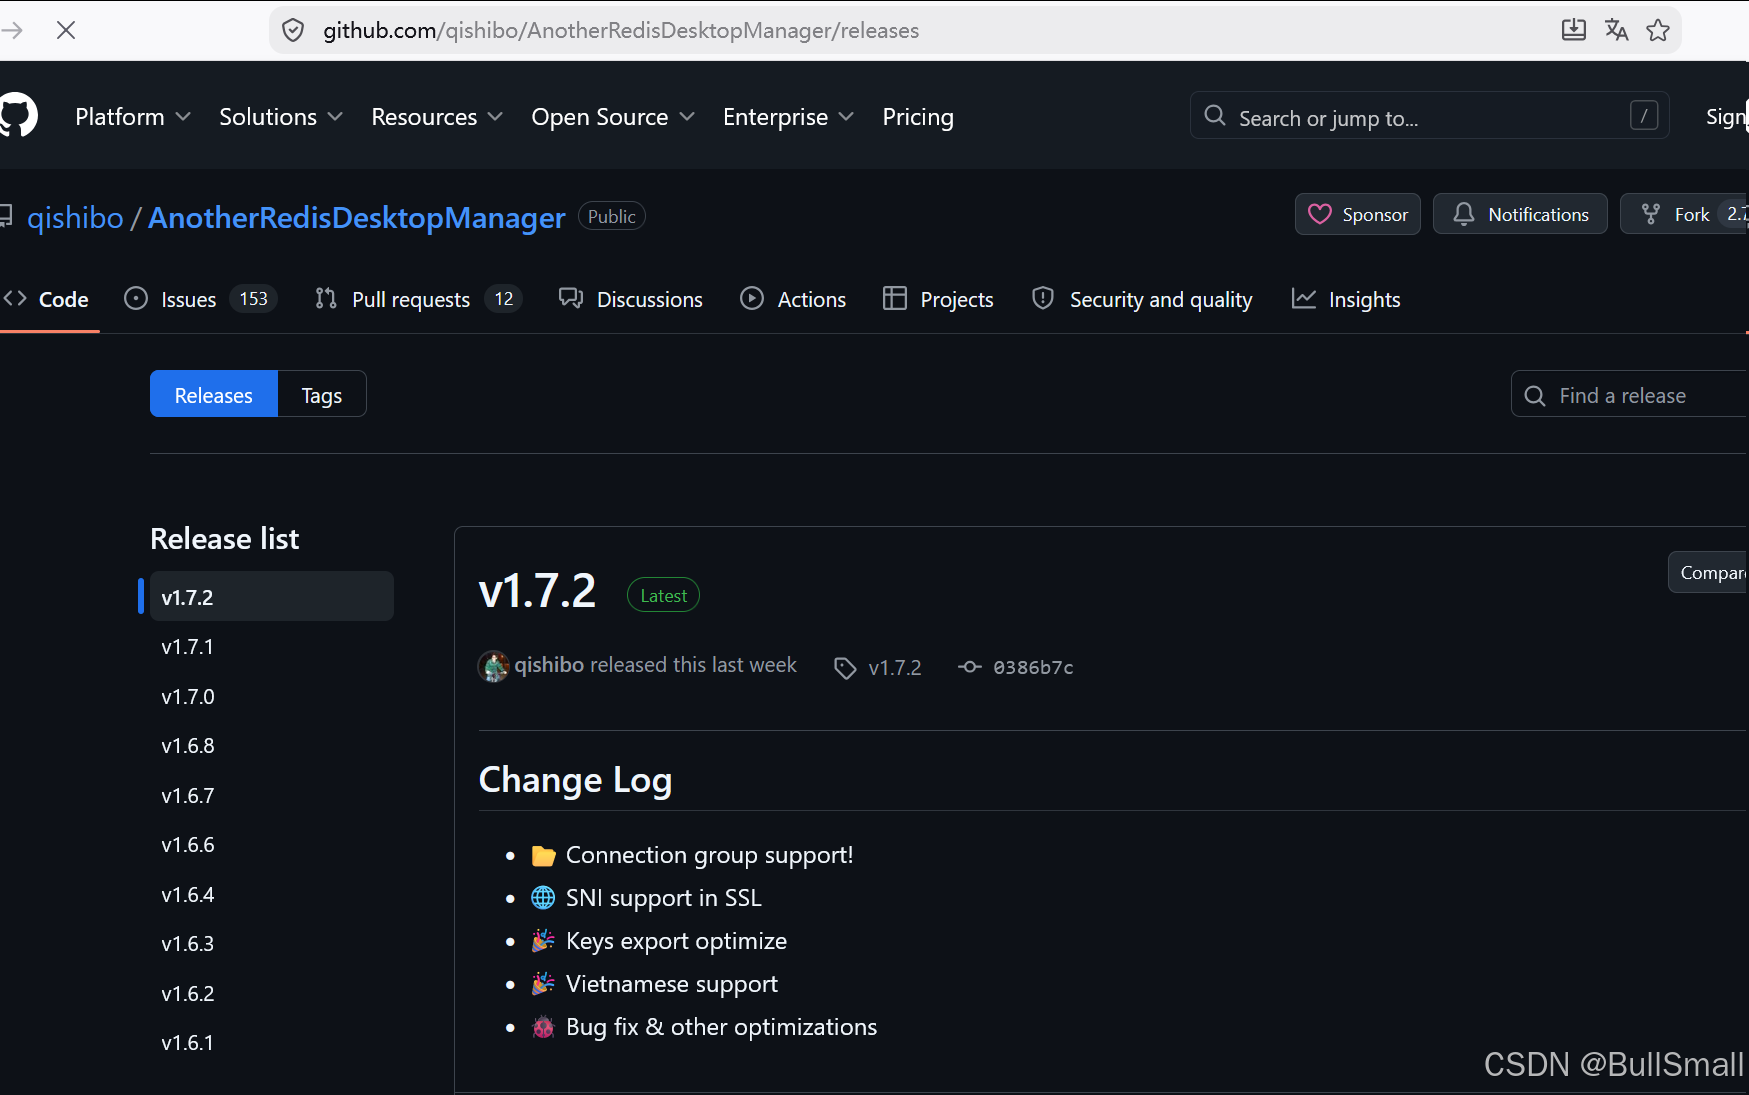Click the search magnifier icon in header
The image size is (1749, 1095).
[1215, 116]
